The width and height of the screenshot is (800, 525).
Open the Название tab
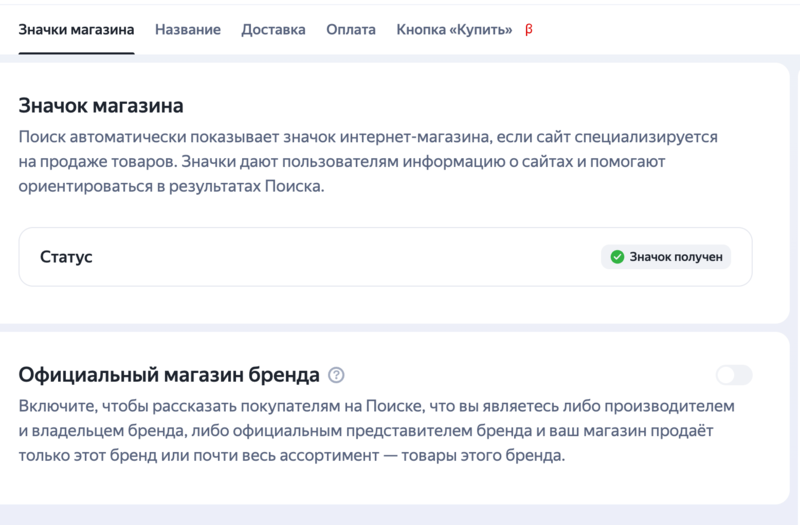[188, 30]
